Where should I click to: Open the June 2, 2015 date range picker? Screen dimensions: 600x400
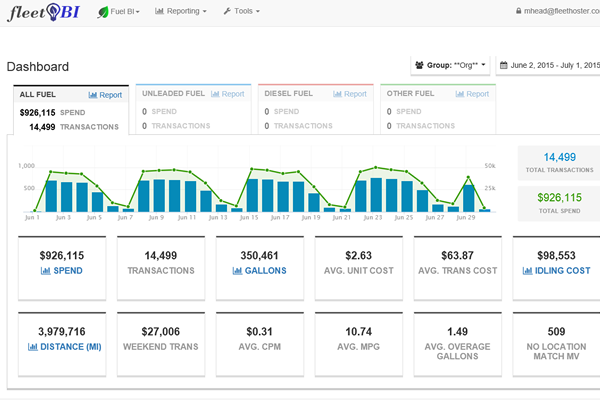549,65
